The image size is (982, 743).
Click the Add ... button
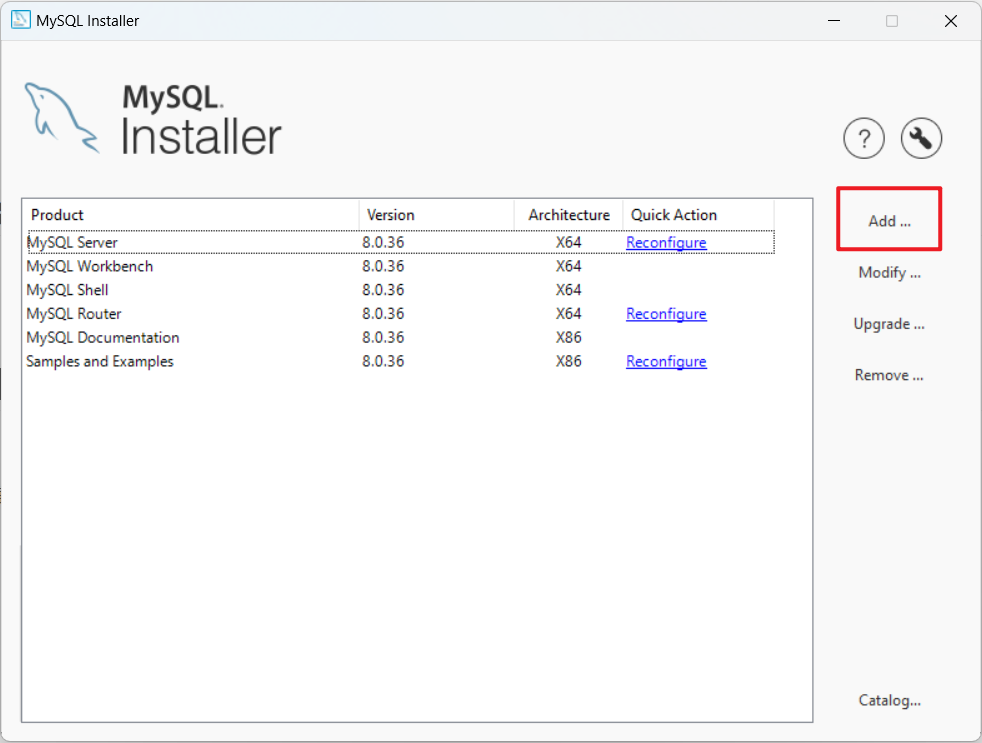(x=889, y=219)
